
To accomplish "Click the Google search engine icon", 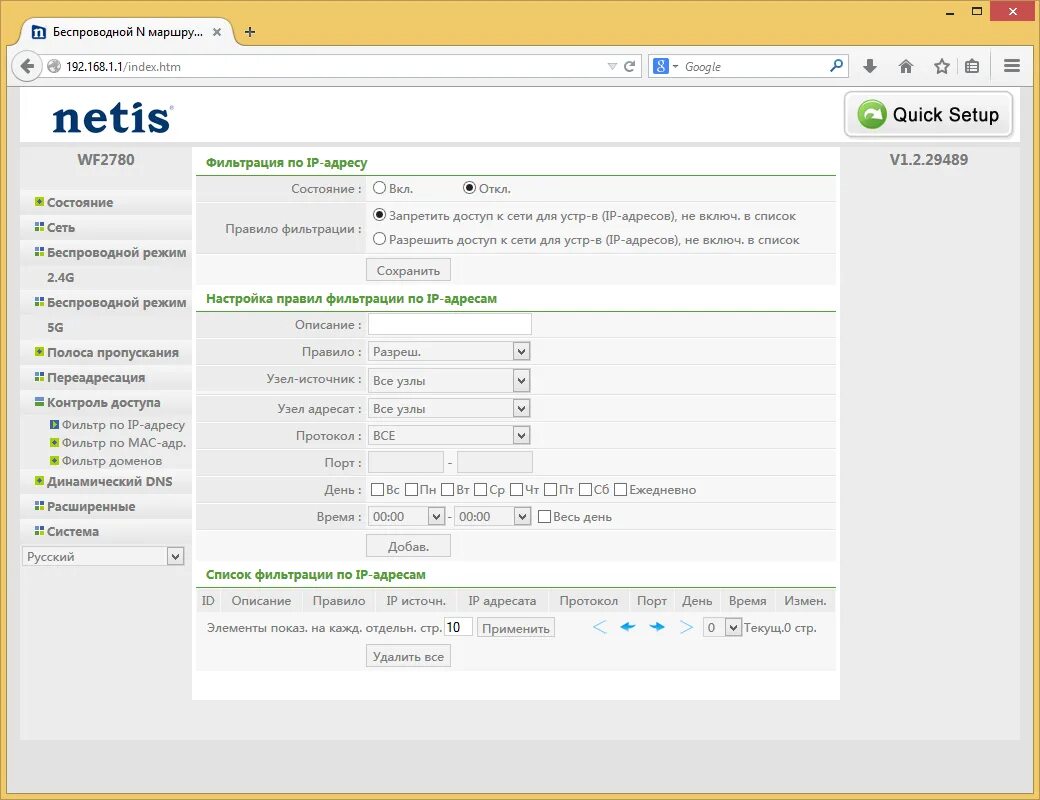I will click(x=661, y=66).
